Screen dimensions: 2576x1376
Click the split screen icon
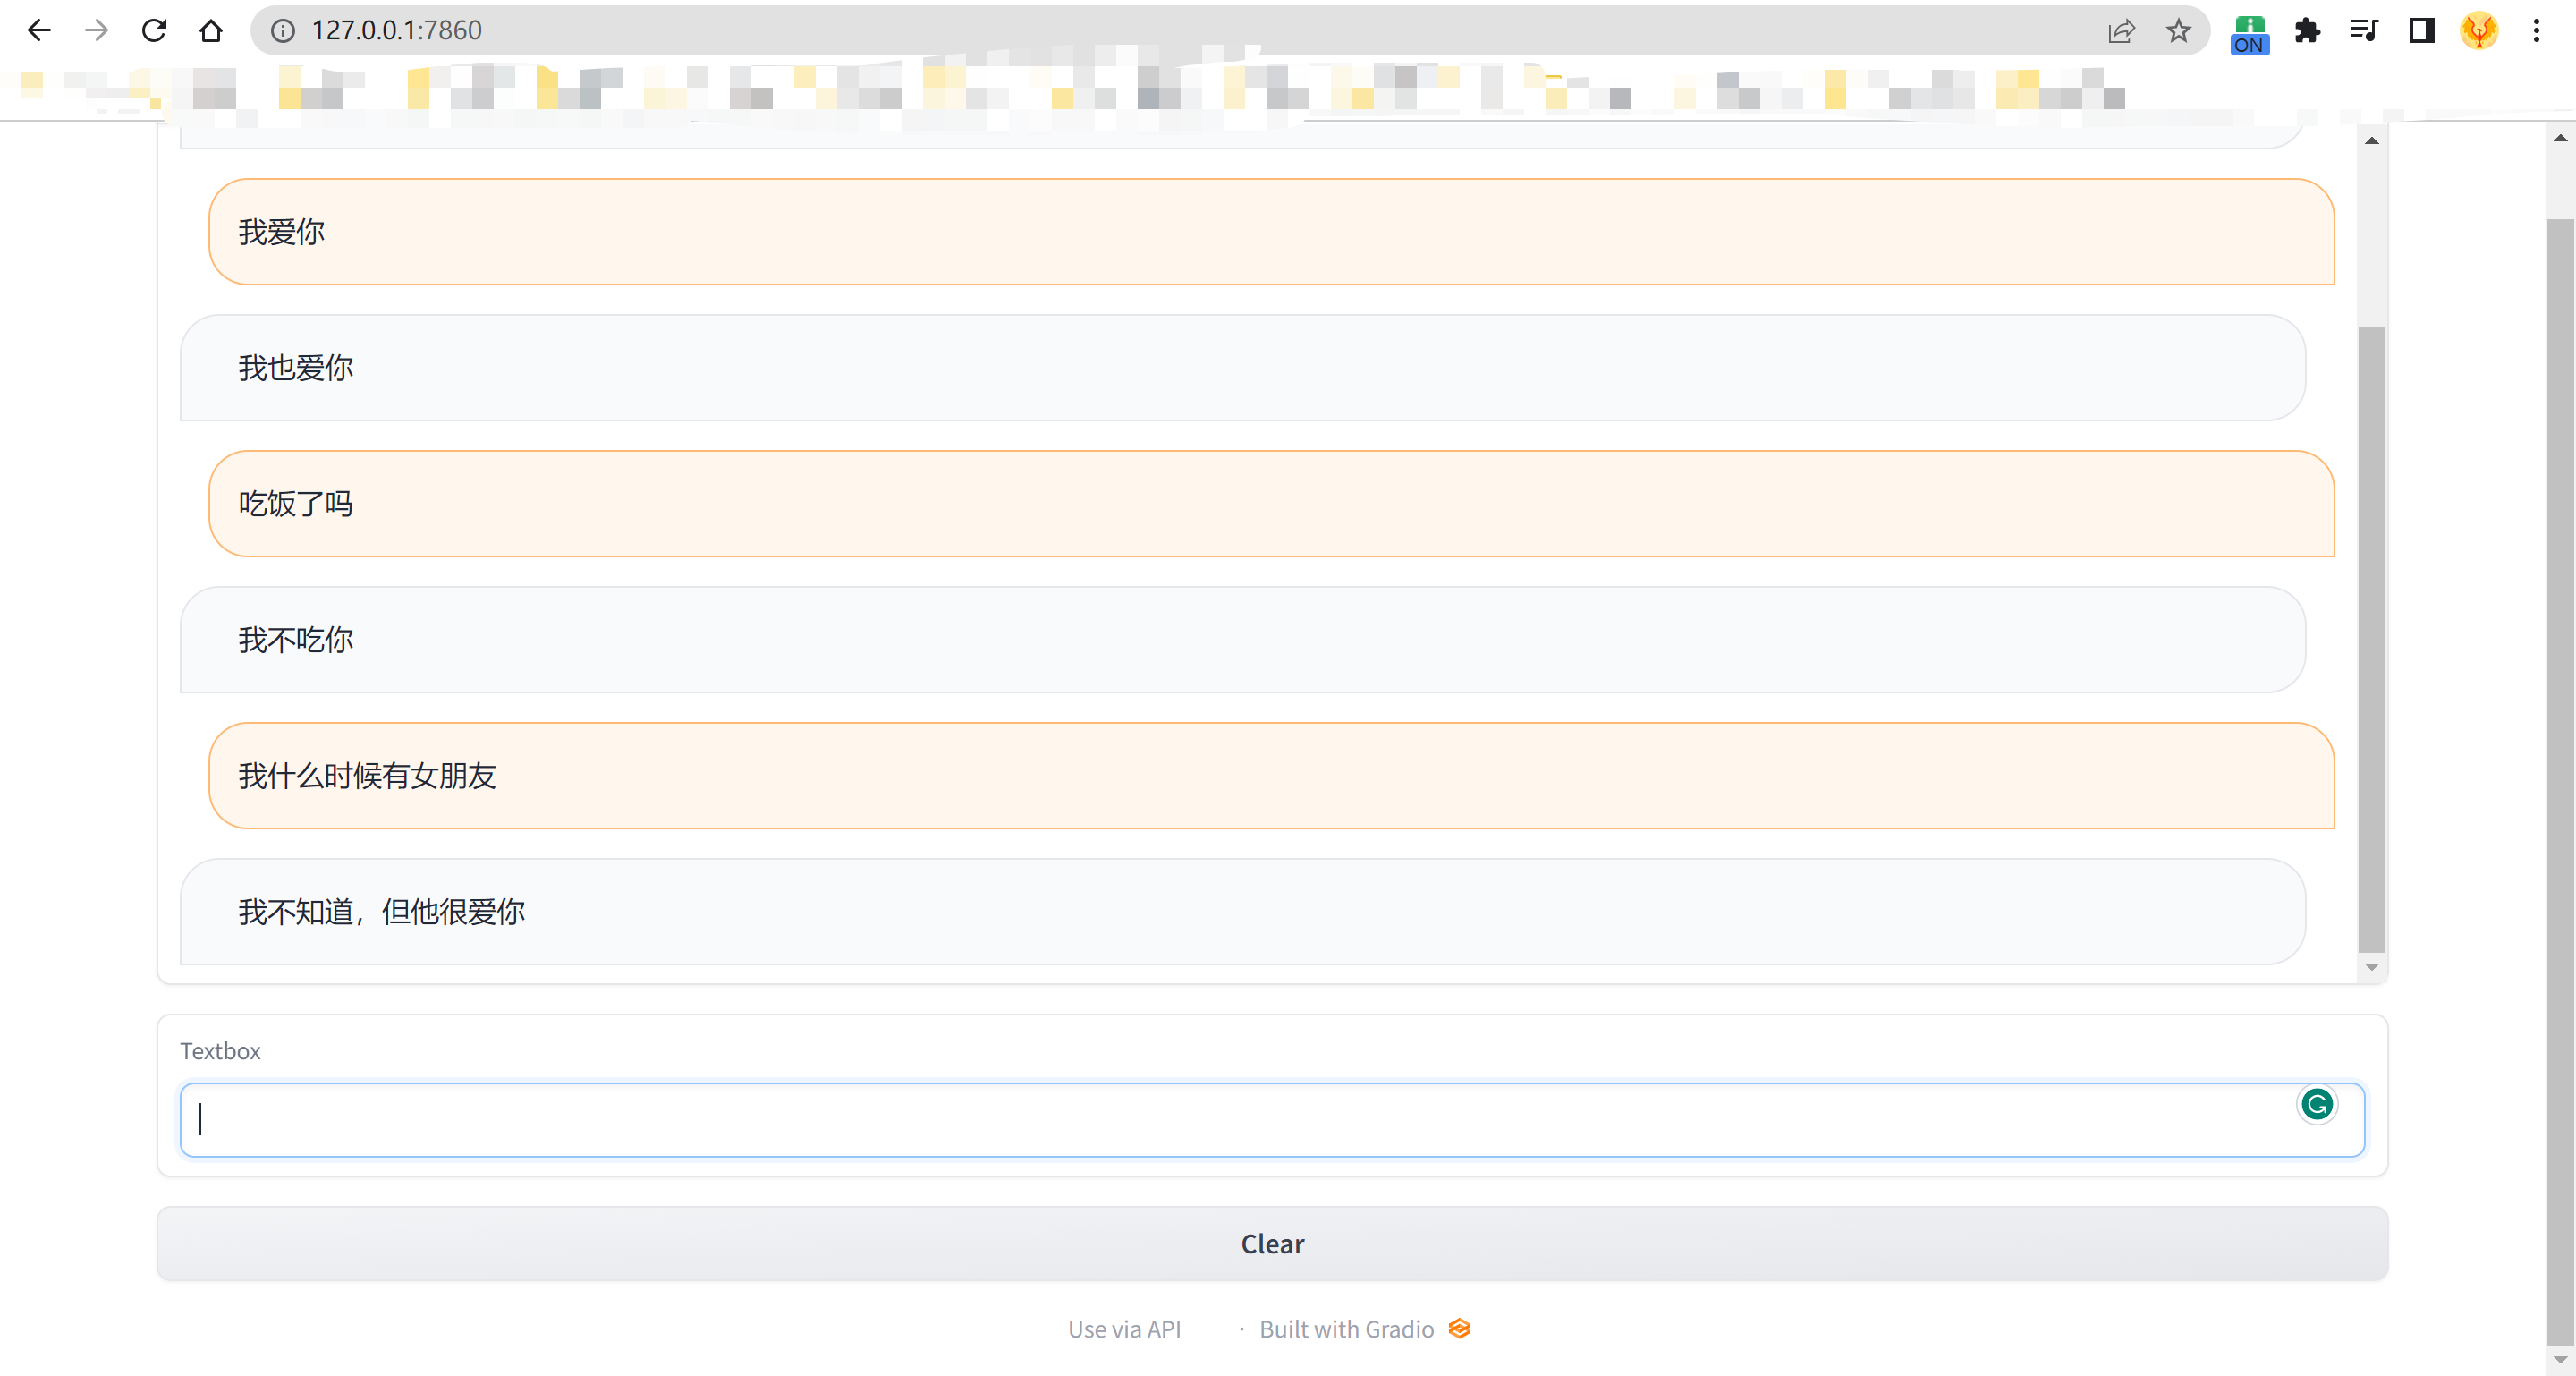pos(2421,30)
